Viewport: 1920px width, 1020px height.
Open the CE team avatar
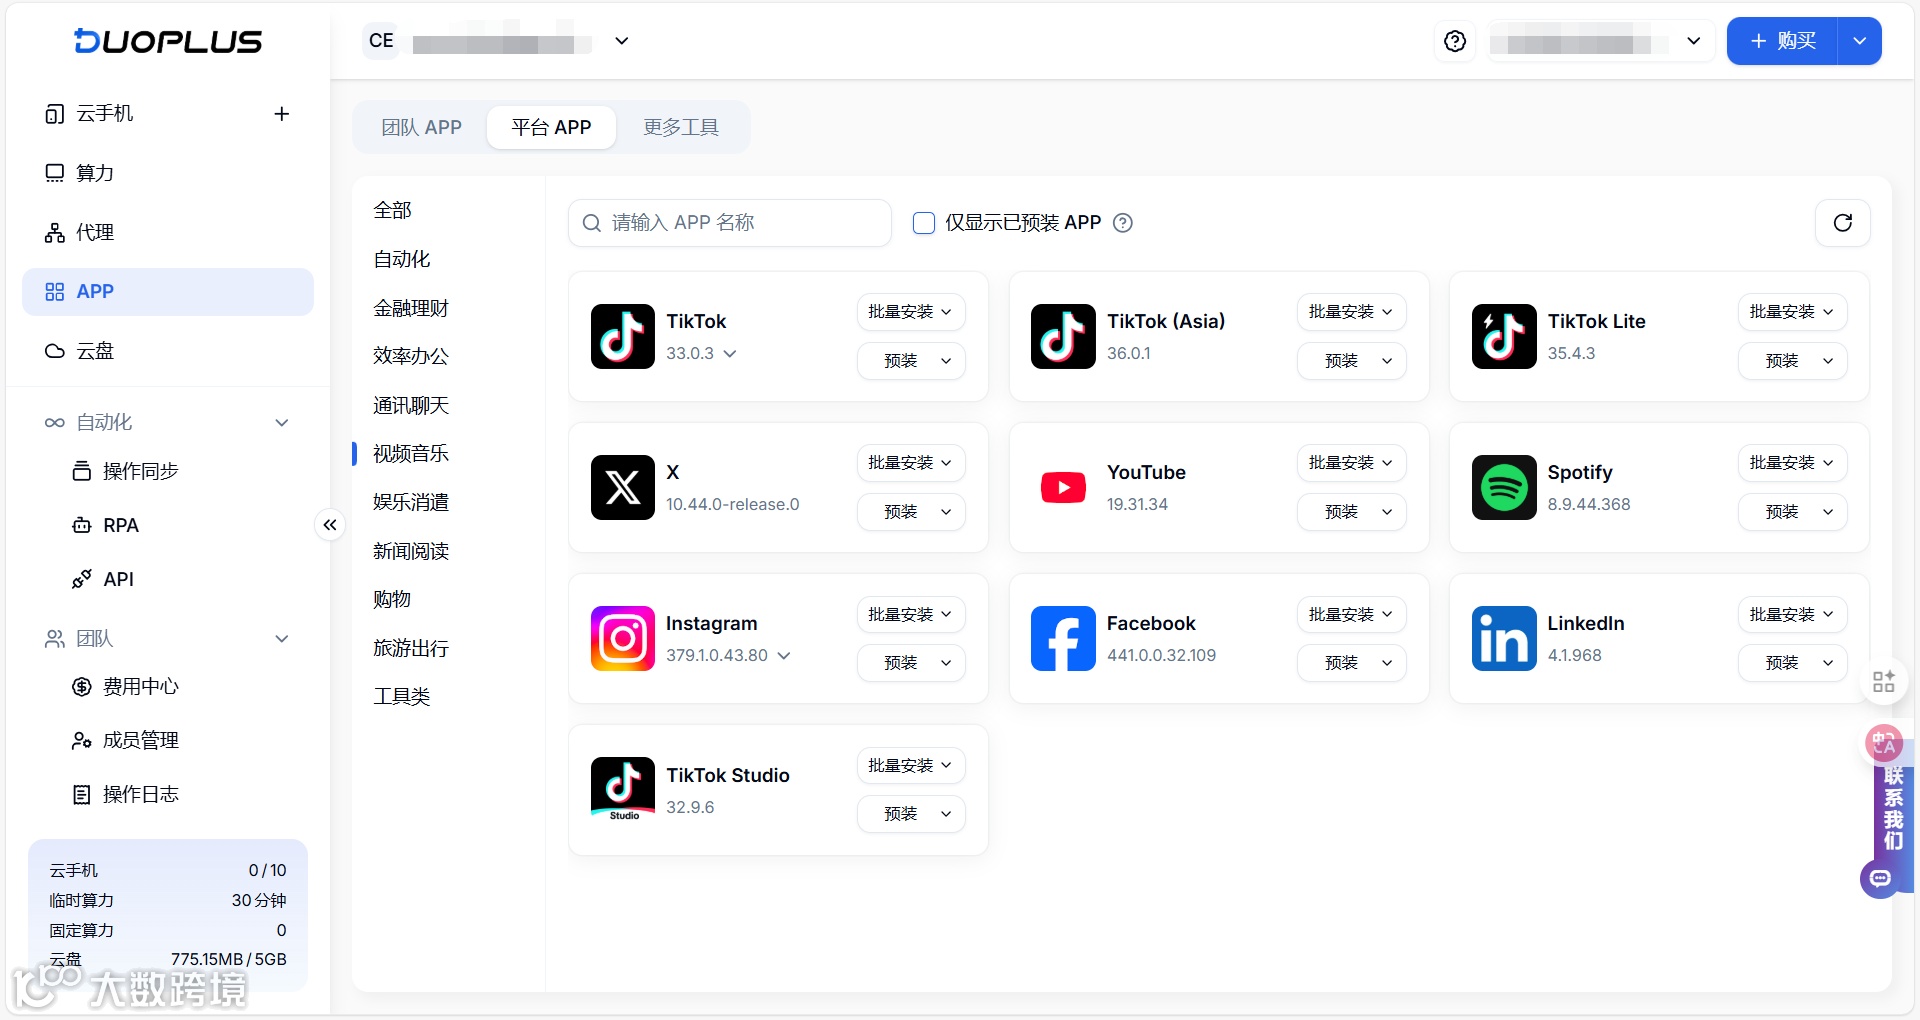click(x=381, y=41)
